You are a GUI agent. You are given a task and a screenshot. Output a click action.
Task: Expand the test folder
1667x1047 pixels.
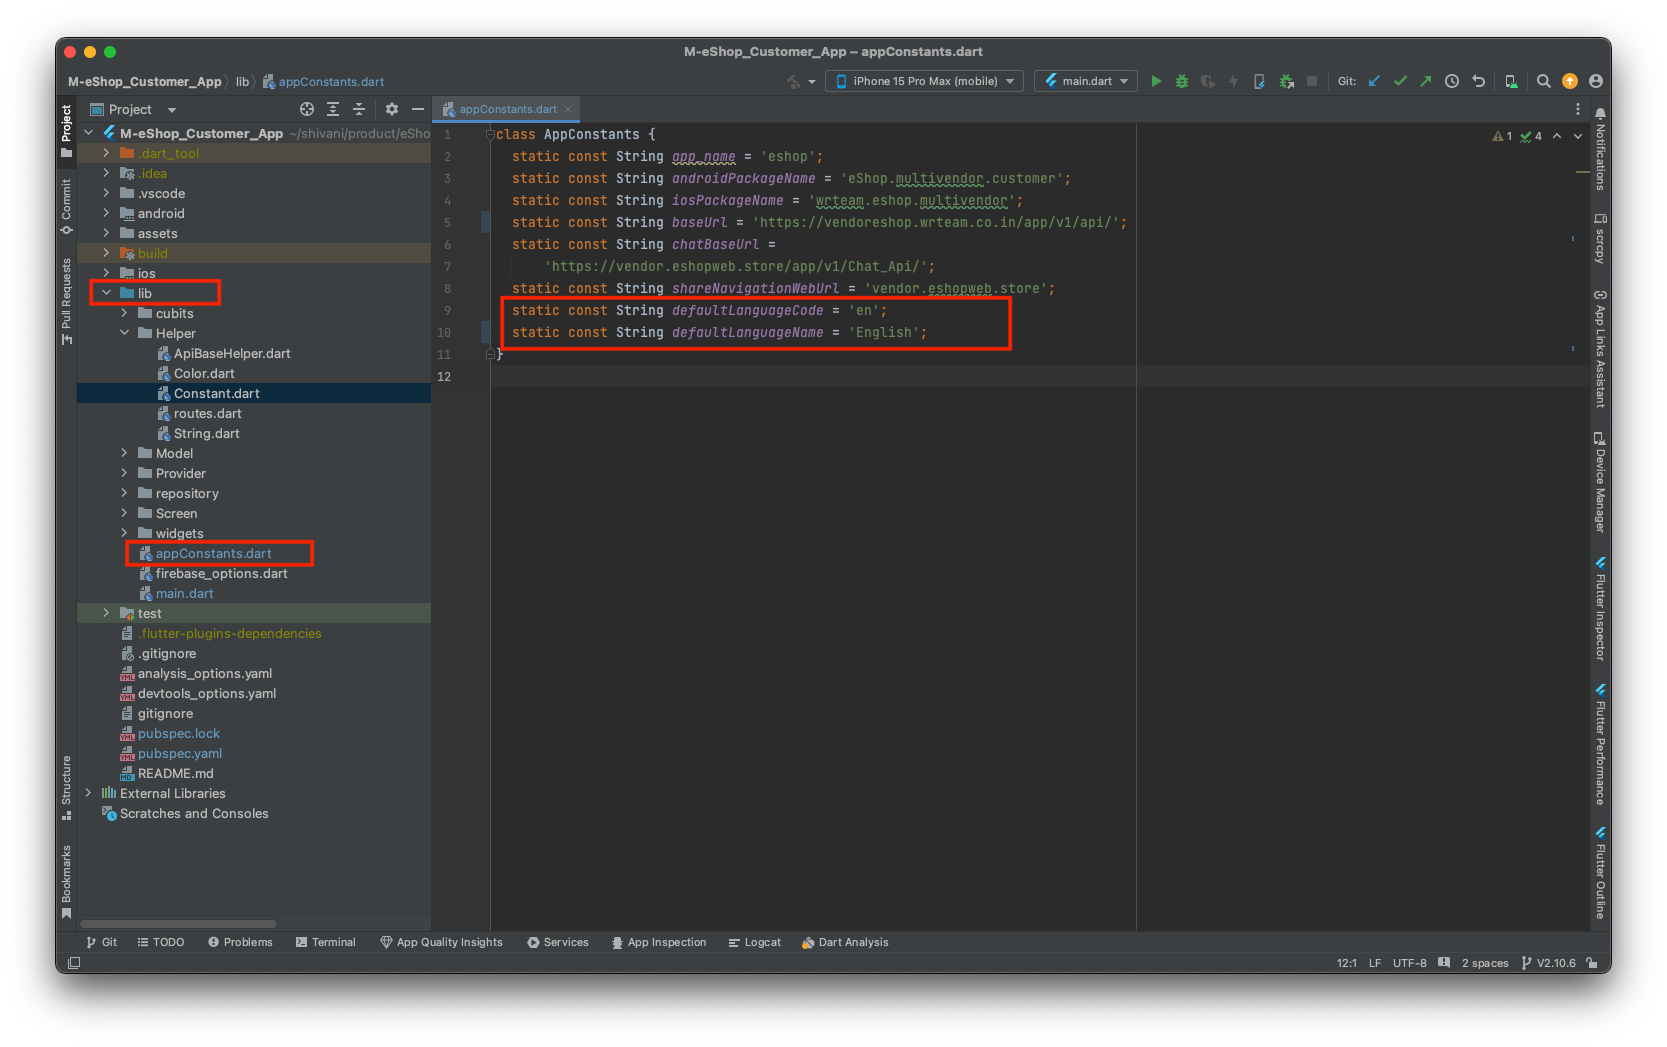tap(106, 613)
